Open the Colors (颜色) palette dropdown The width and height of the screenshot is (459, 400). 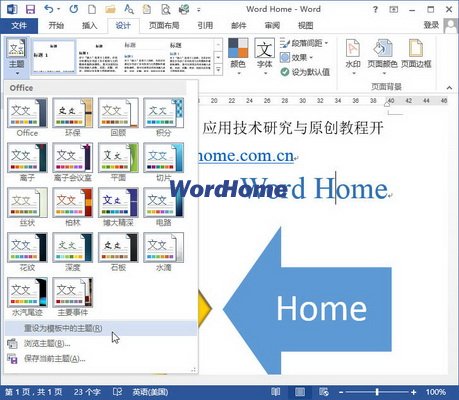pyautogui.click(x=238, y=57)
